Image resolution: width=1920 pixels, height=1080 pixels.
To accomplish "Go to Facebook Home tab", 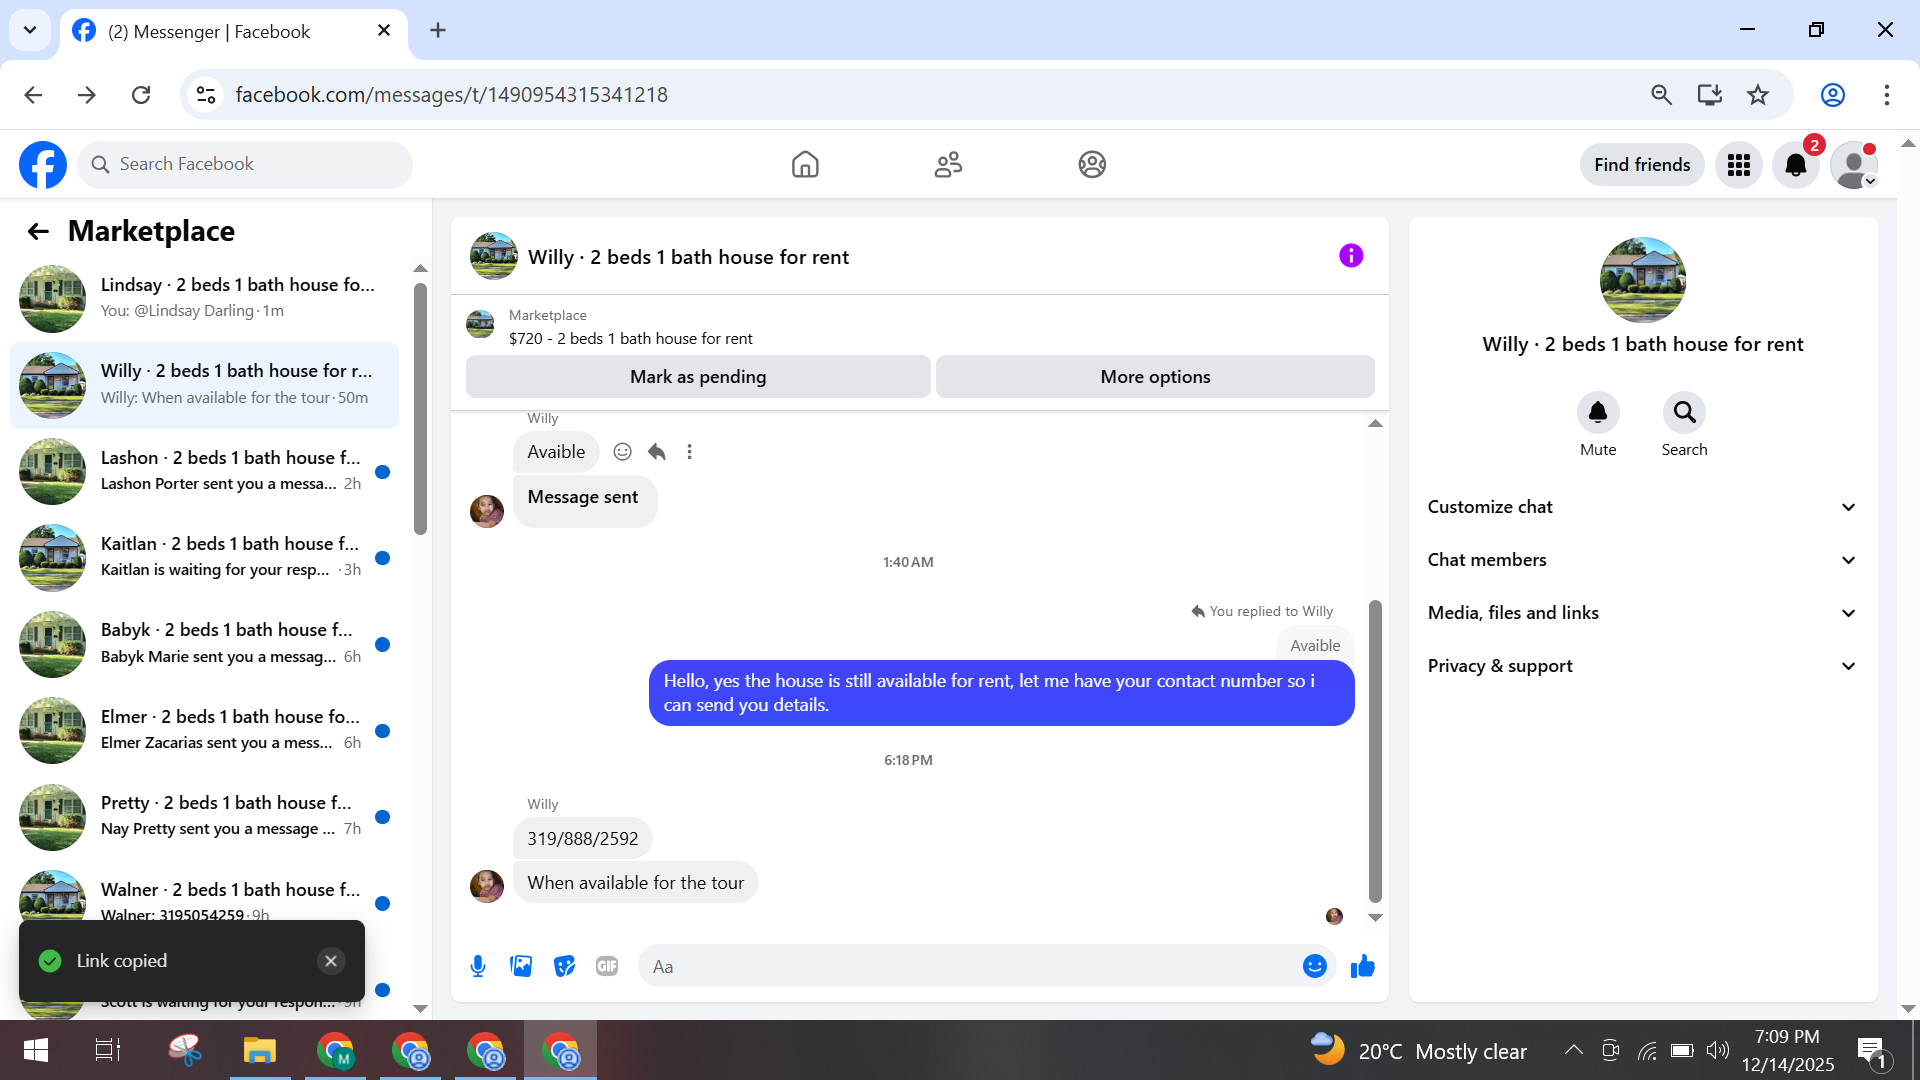I will click(x=804, y=165).
